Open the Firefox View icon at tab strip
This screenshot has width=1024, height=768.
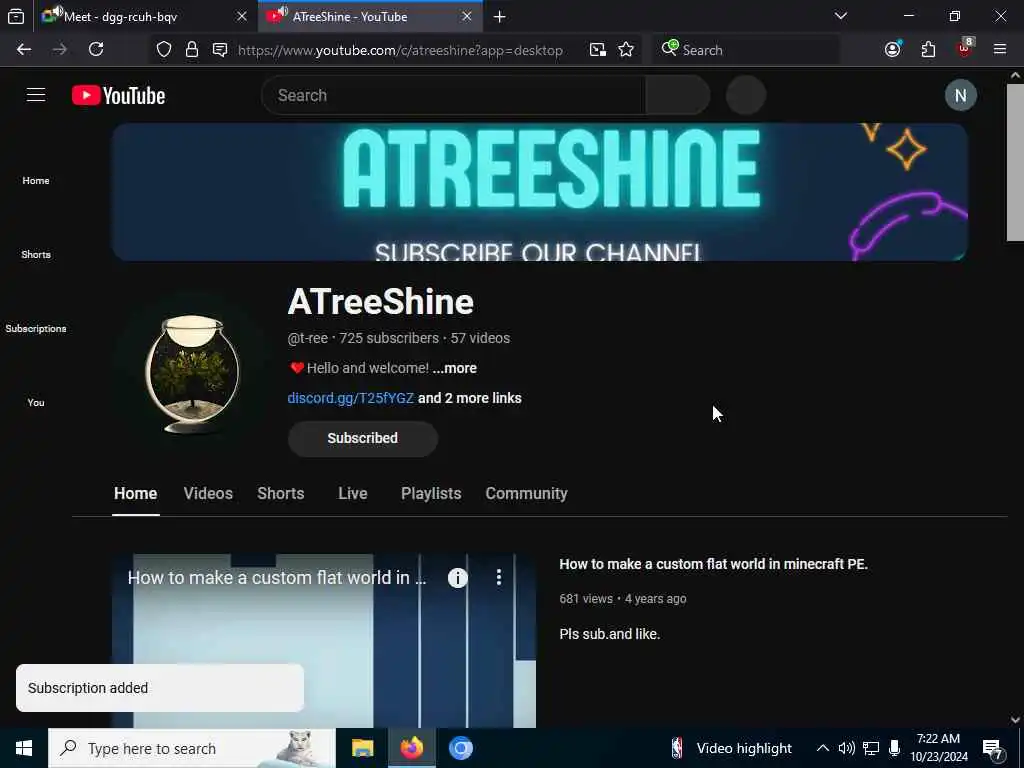(16, 17)
